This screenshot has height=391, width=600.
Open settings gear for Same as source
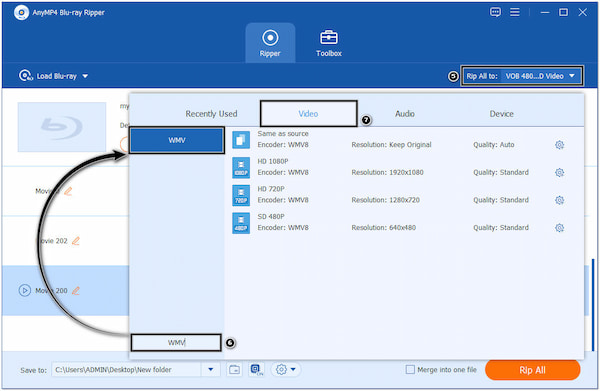point(559,145)
